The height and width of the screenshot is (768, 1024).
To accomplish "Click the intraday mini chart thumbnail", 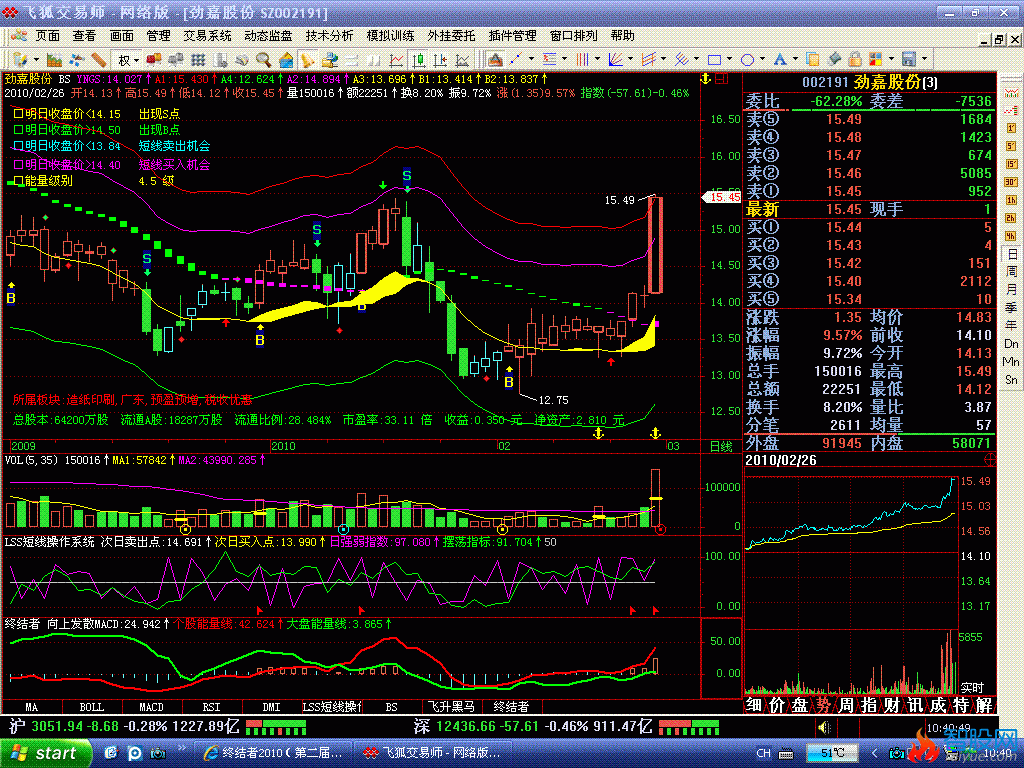I will [850, 583].
